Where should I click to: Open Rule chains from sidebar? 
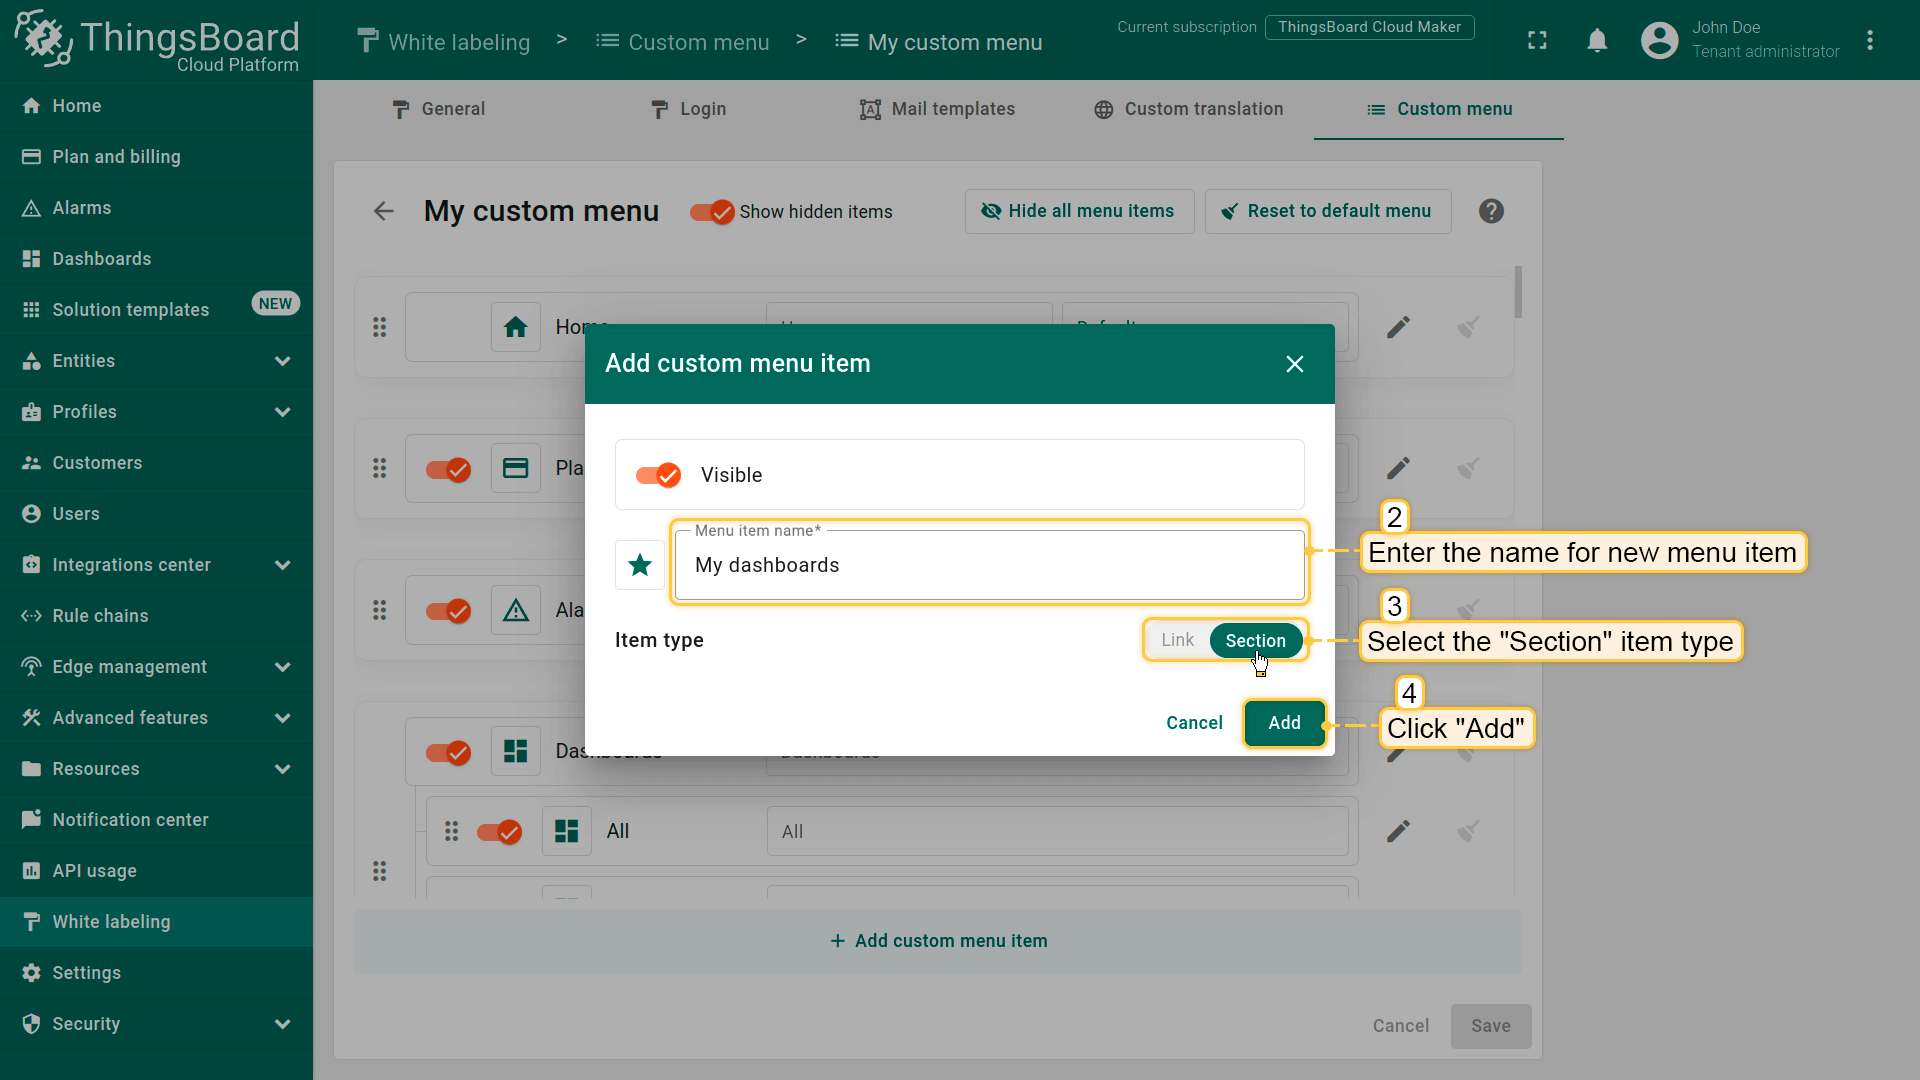point(100,616)
